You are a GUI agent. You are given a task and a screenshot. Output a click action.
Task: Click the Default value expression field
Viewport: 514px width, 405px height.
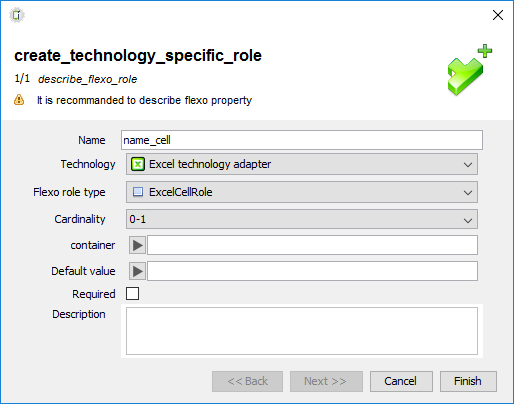(312, 271)
